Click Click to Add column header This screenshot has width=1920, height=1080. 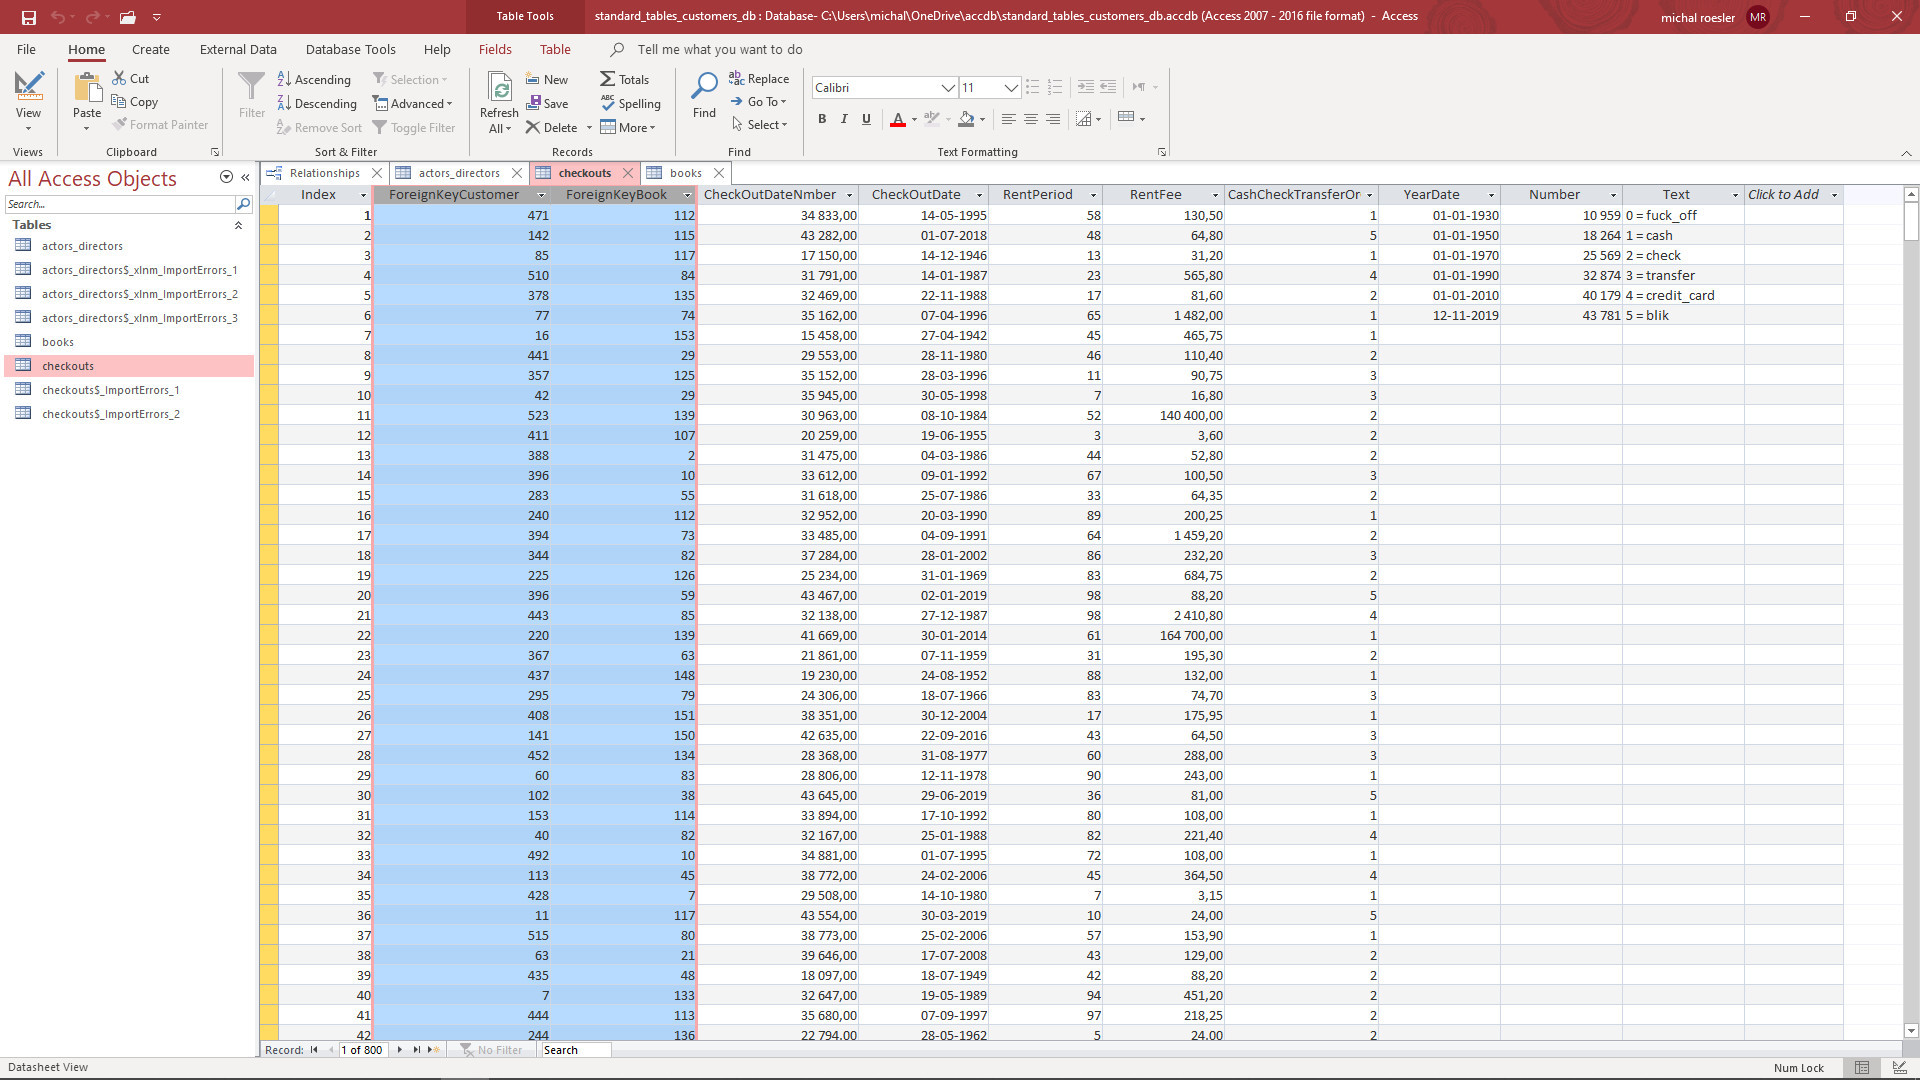1783,195
